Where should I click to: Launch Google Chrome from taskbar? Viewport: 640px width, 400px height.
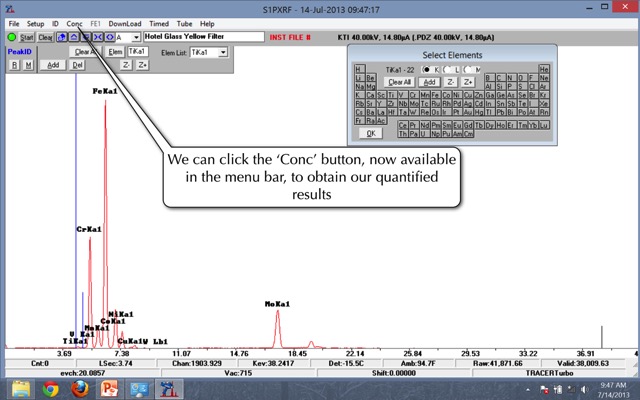[50, 389]
